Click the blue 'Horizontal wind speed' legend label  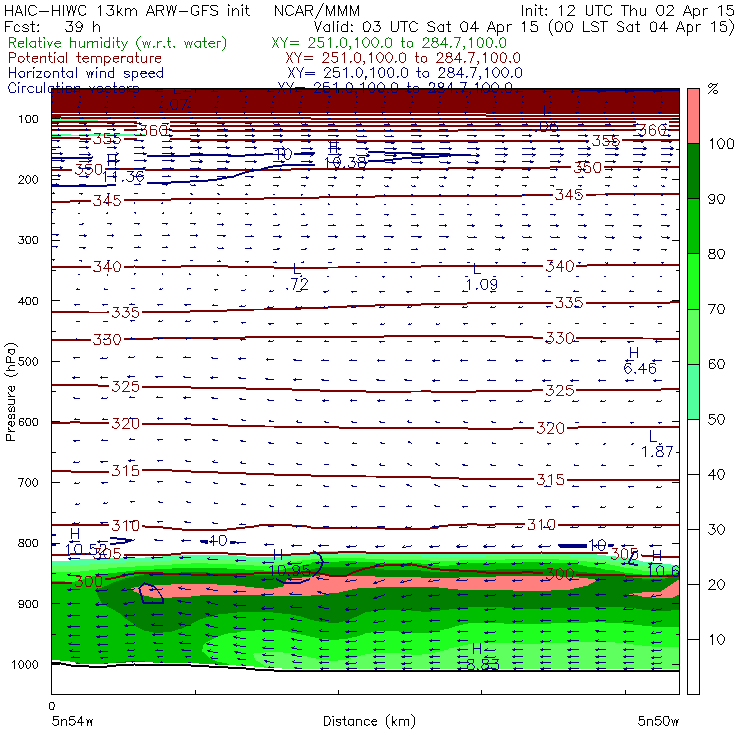point(85,73)
